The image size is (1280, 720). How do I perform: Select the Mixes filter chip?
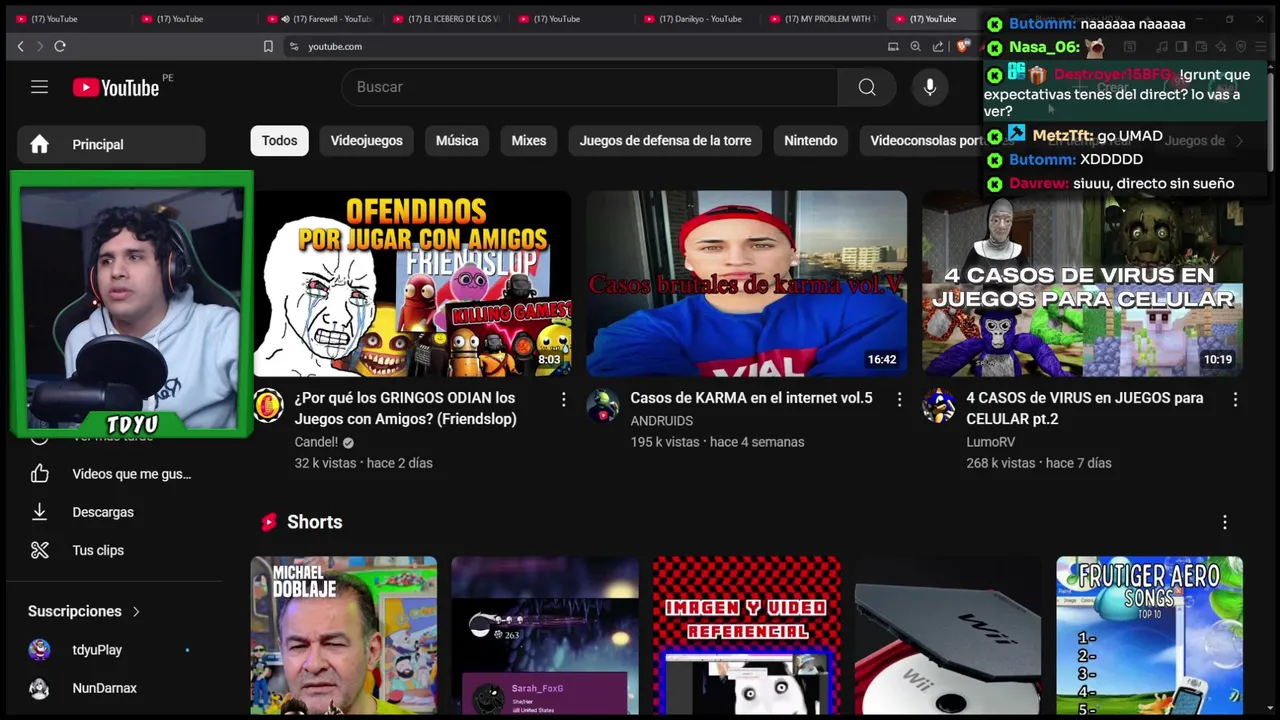(529, 141)
